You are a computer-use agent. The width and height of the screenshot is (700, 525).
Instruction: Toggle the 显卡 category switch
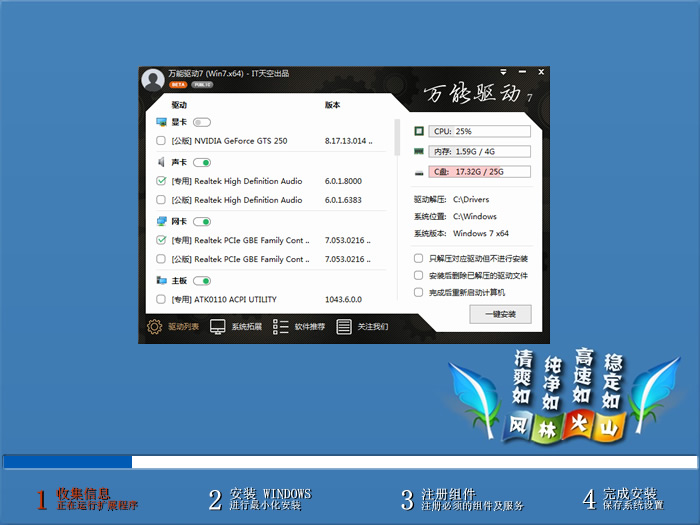pyautogui.click(x=202, y=122)
